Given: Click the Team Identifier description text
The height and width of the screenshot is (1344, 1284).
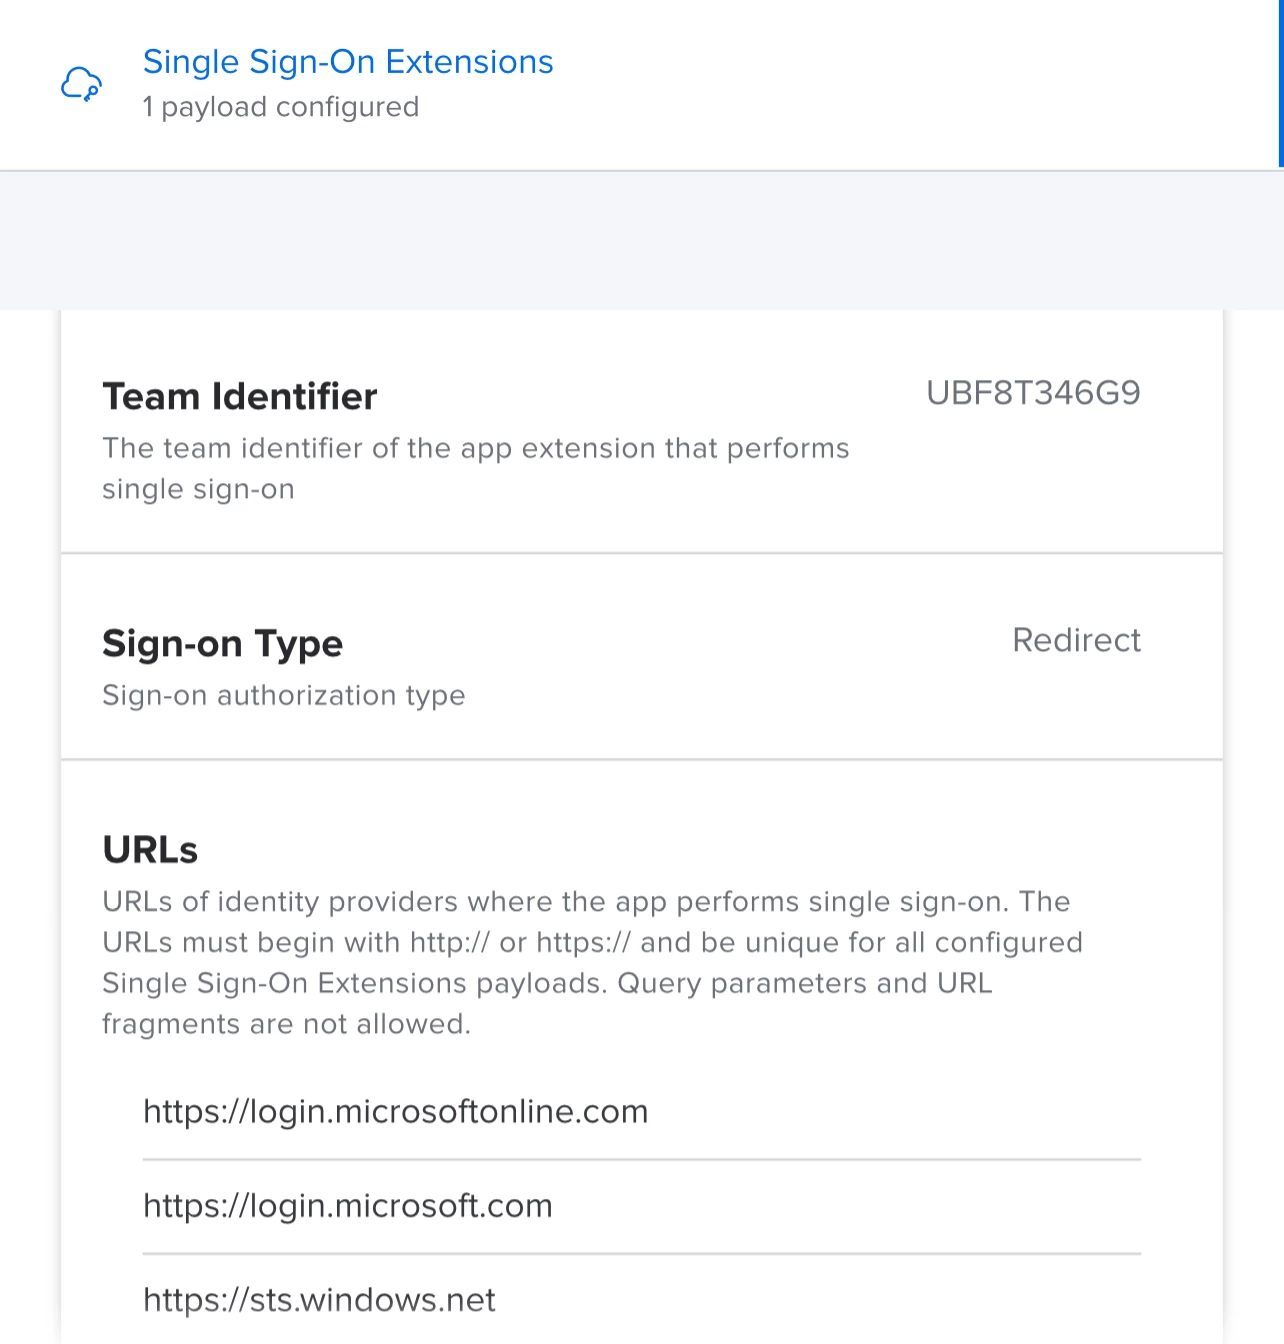Looking at the screenshot, I should pyautogui.click(x=476, y=468).
